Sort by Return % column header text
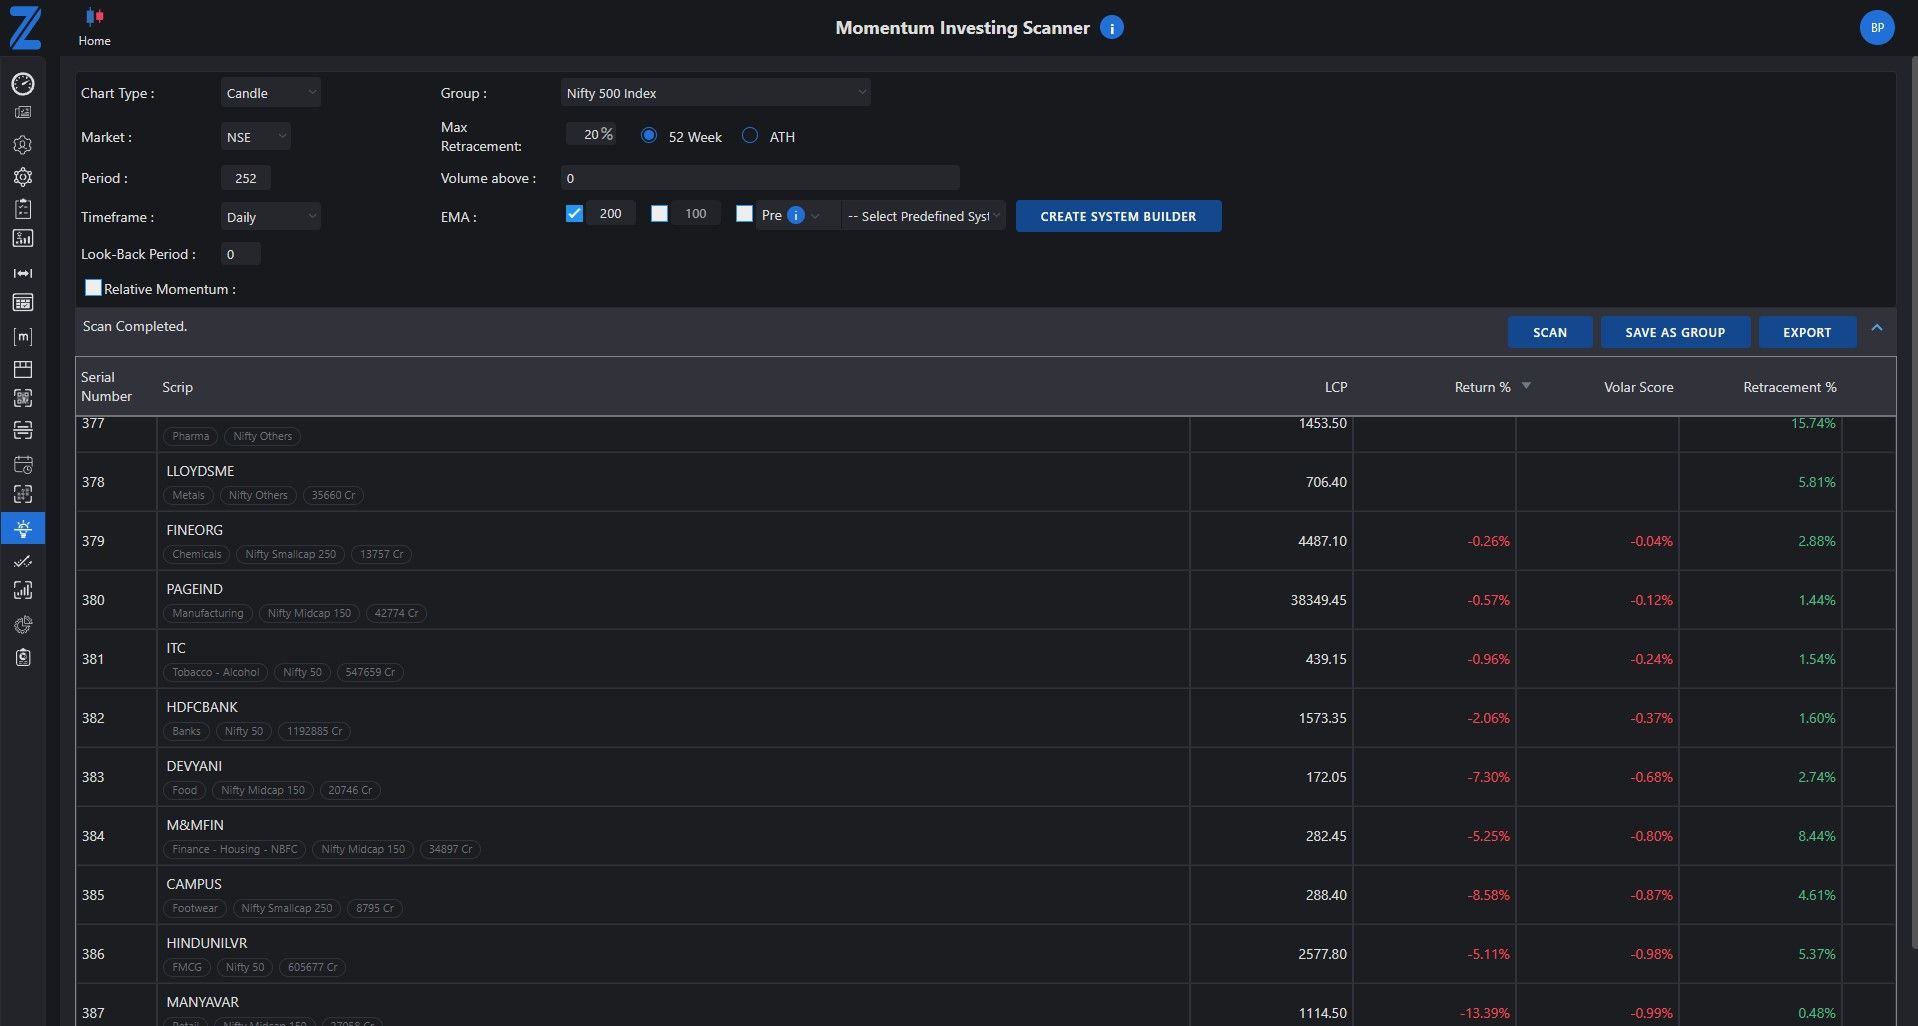Viewport: 1918px width, 1026px height. click(x=1482, y=387)
